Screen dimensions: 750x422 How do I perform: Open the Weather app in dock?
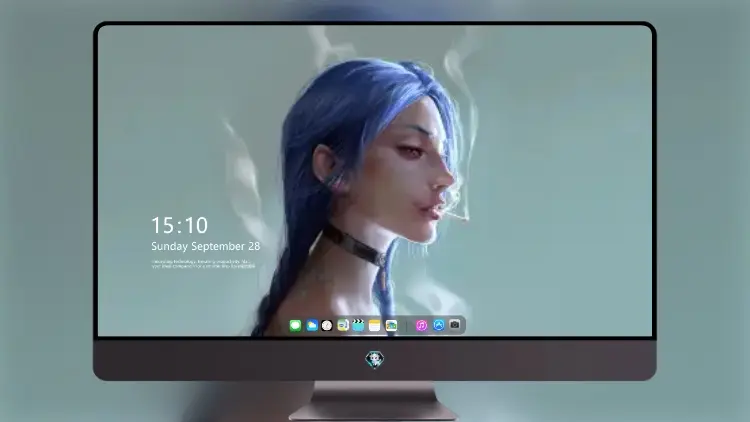pyautogui.click(x=311, y=326)
